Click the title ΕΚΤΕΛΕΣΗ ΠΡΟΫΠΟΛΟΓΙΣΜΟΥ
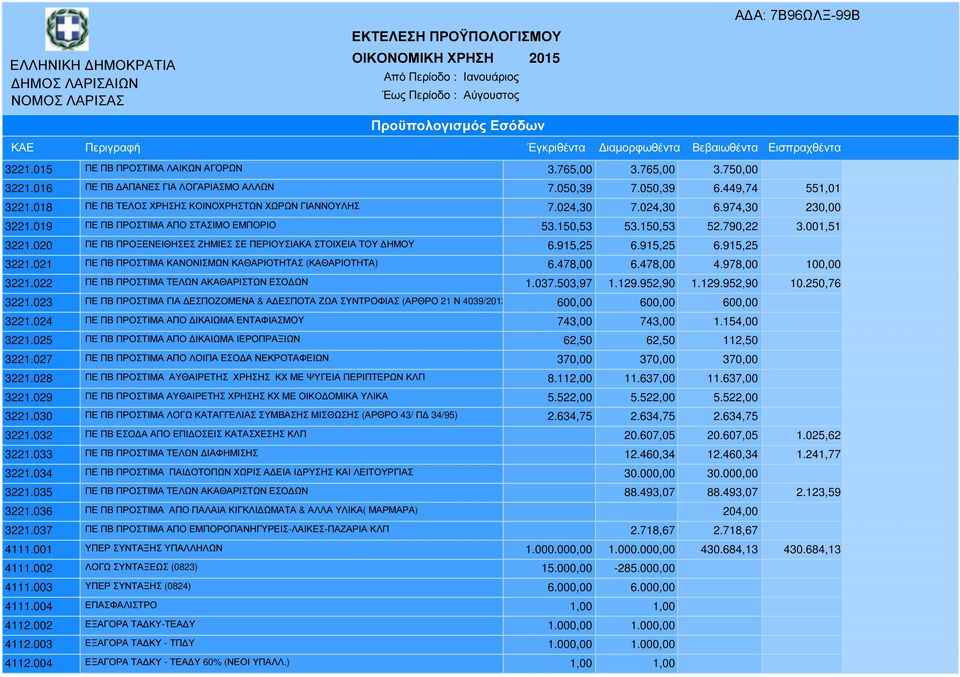This screenshot has height=677, width=960. coord(456,36)
